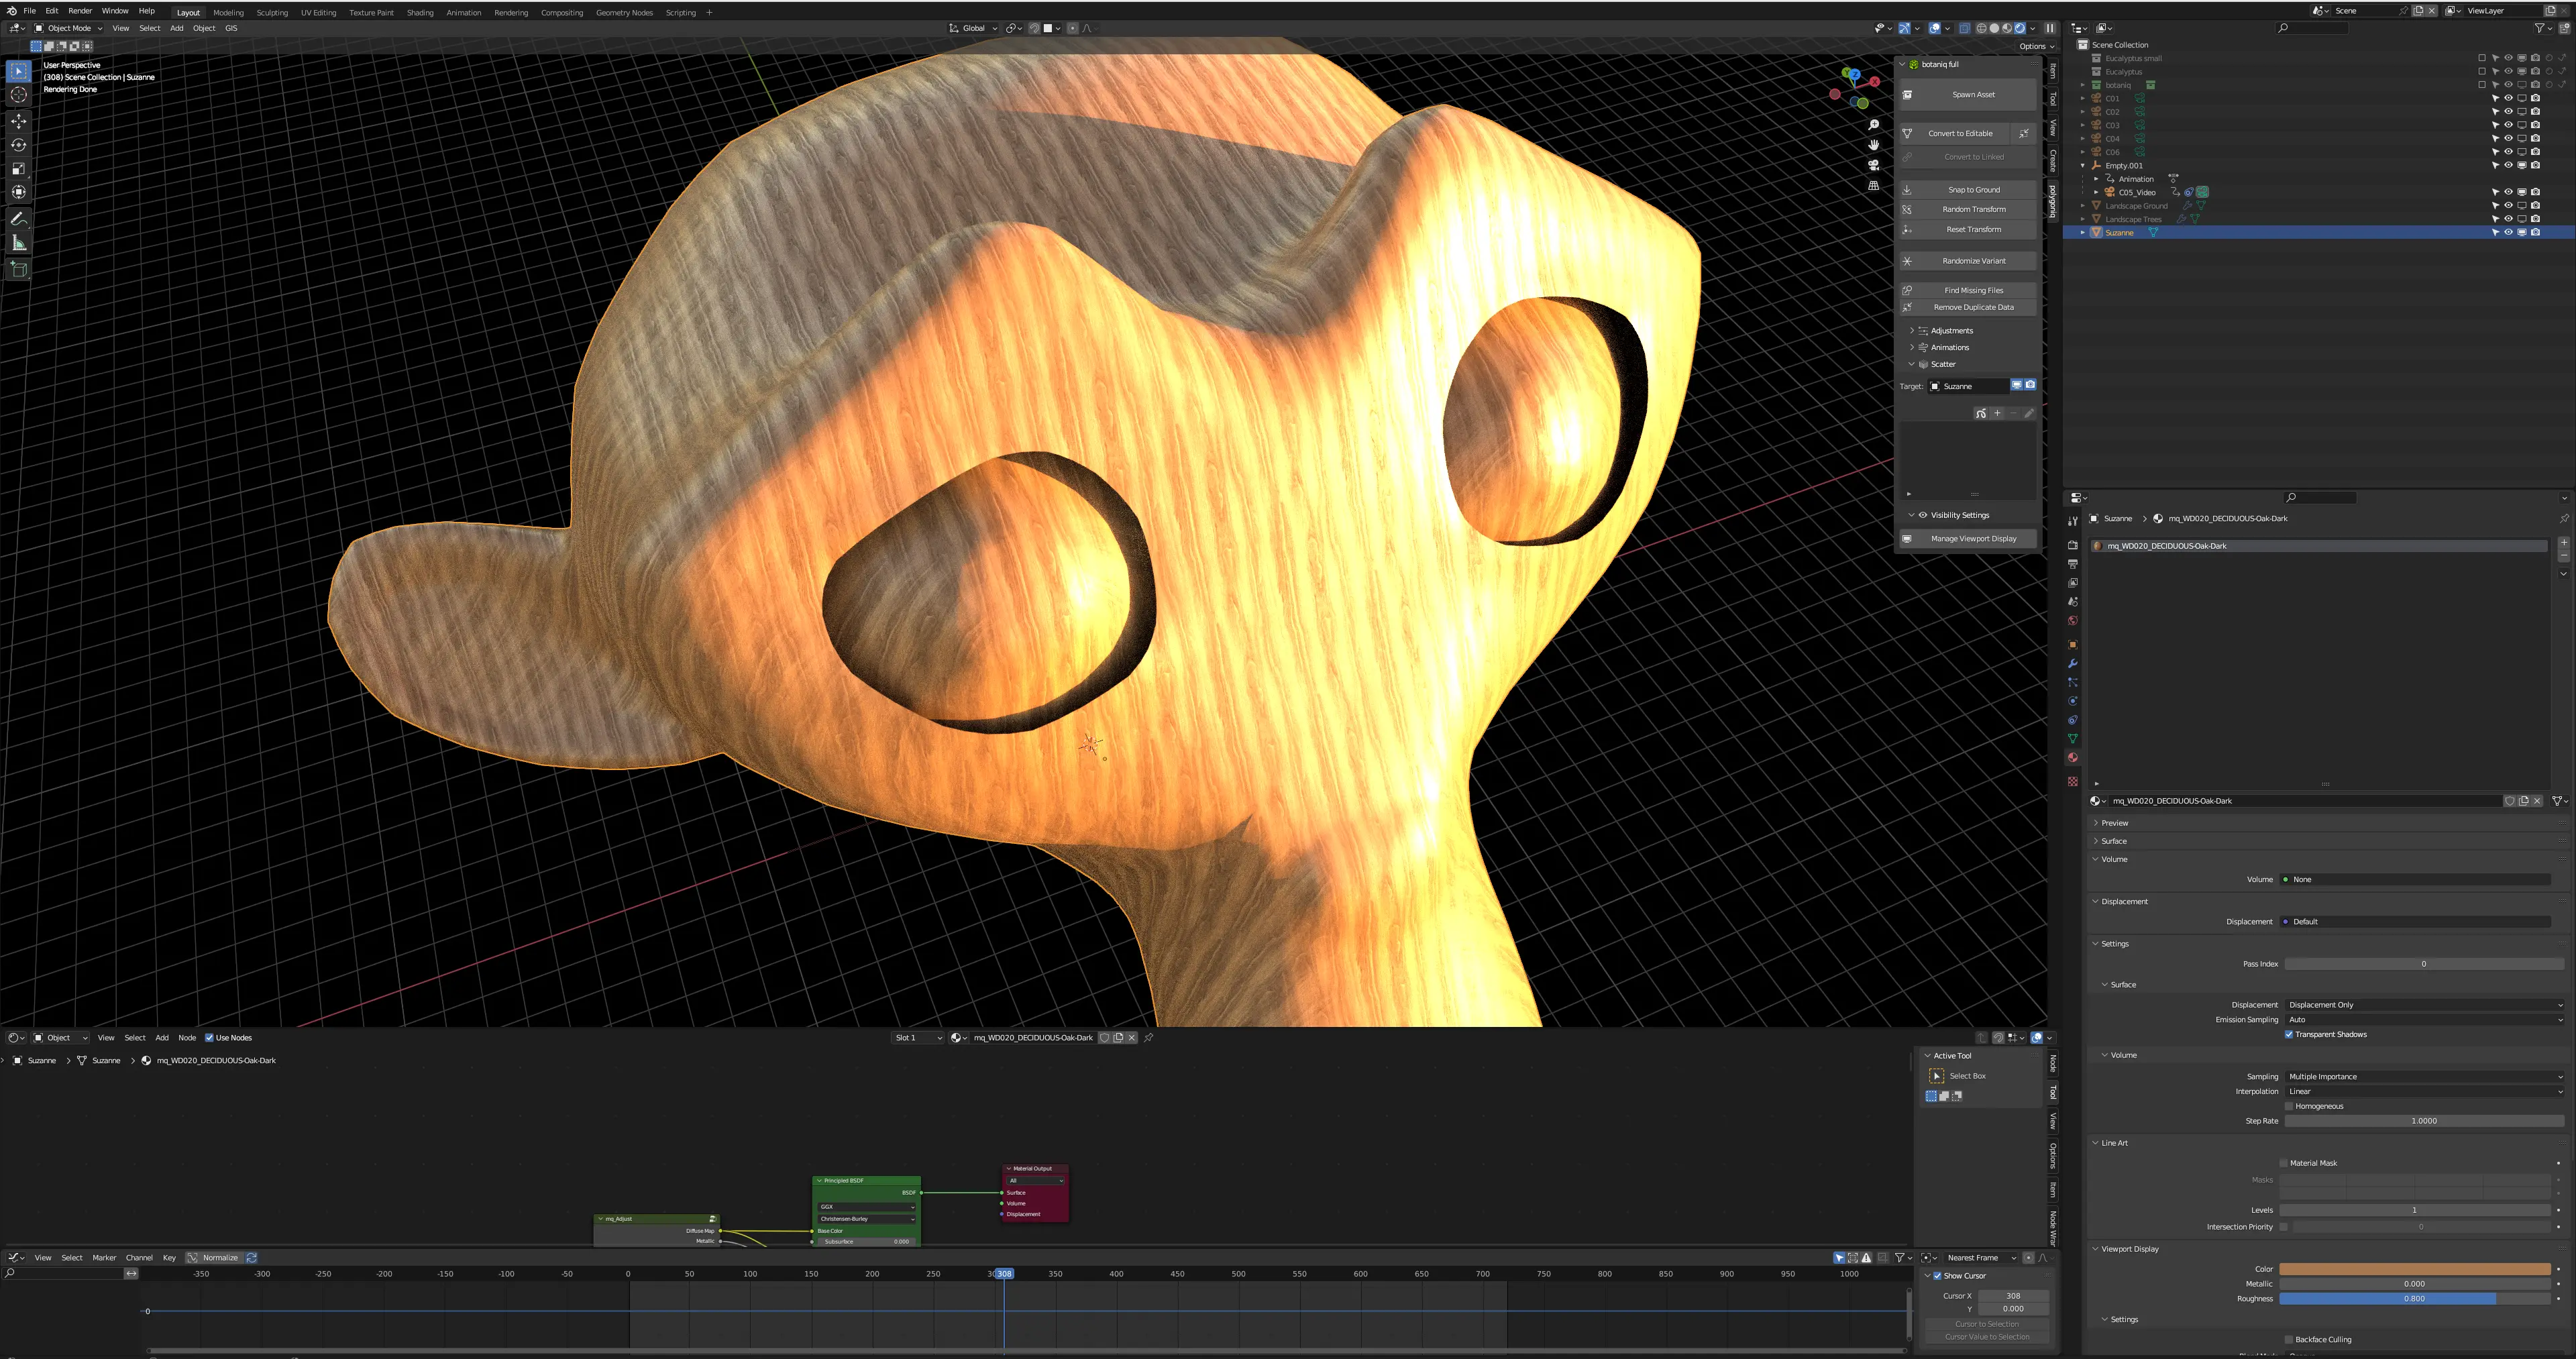The height and width of the screenshot is (1359, 2576).
Task: Open the Object properties tab icon
Action: pyautogui.click(x=2072, y=645)
